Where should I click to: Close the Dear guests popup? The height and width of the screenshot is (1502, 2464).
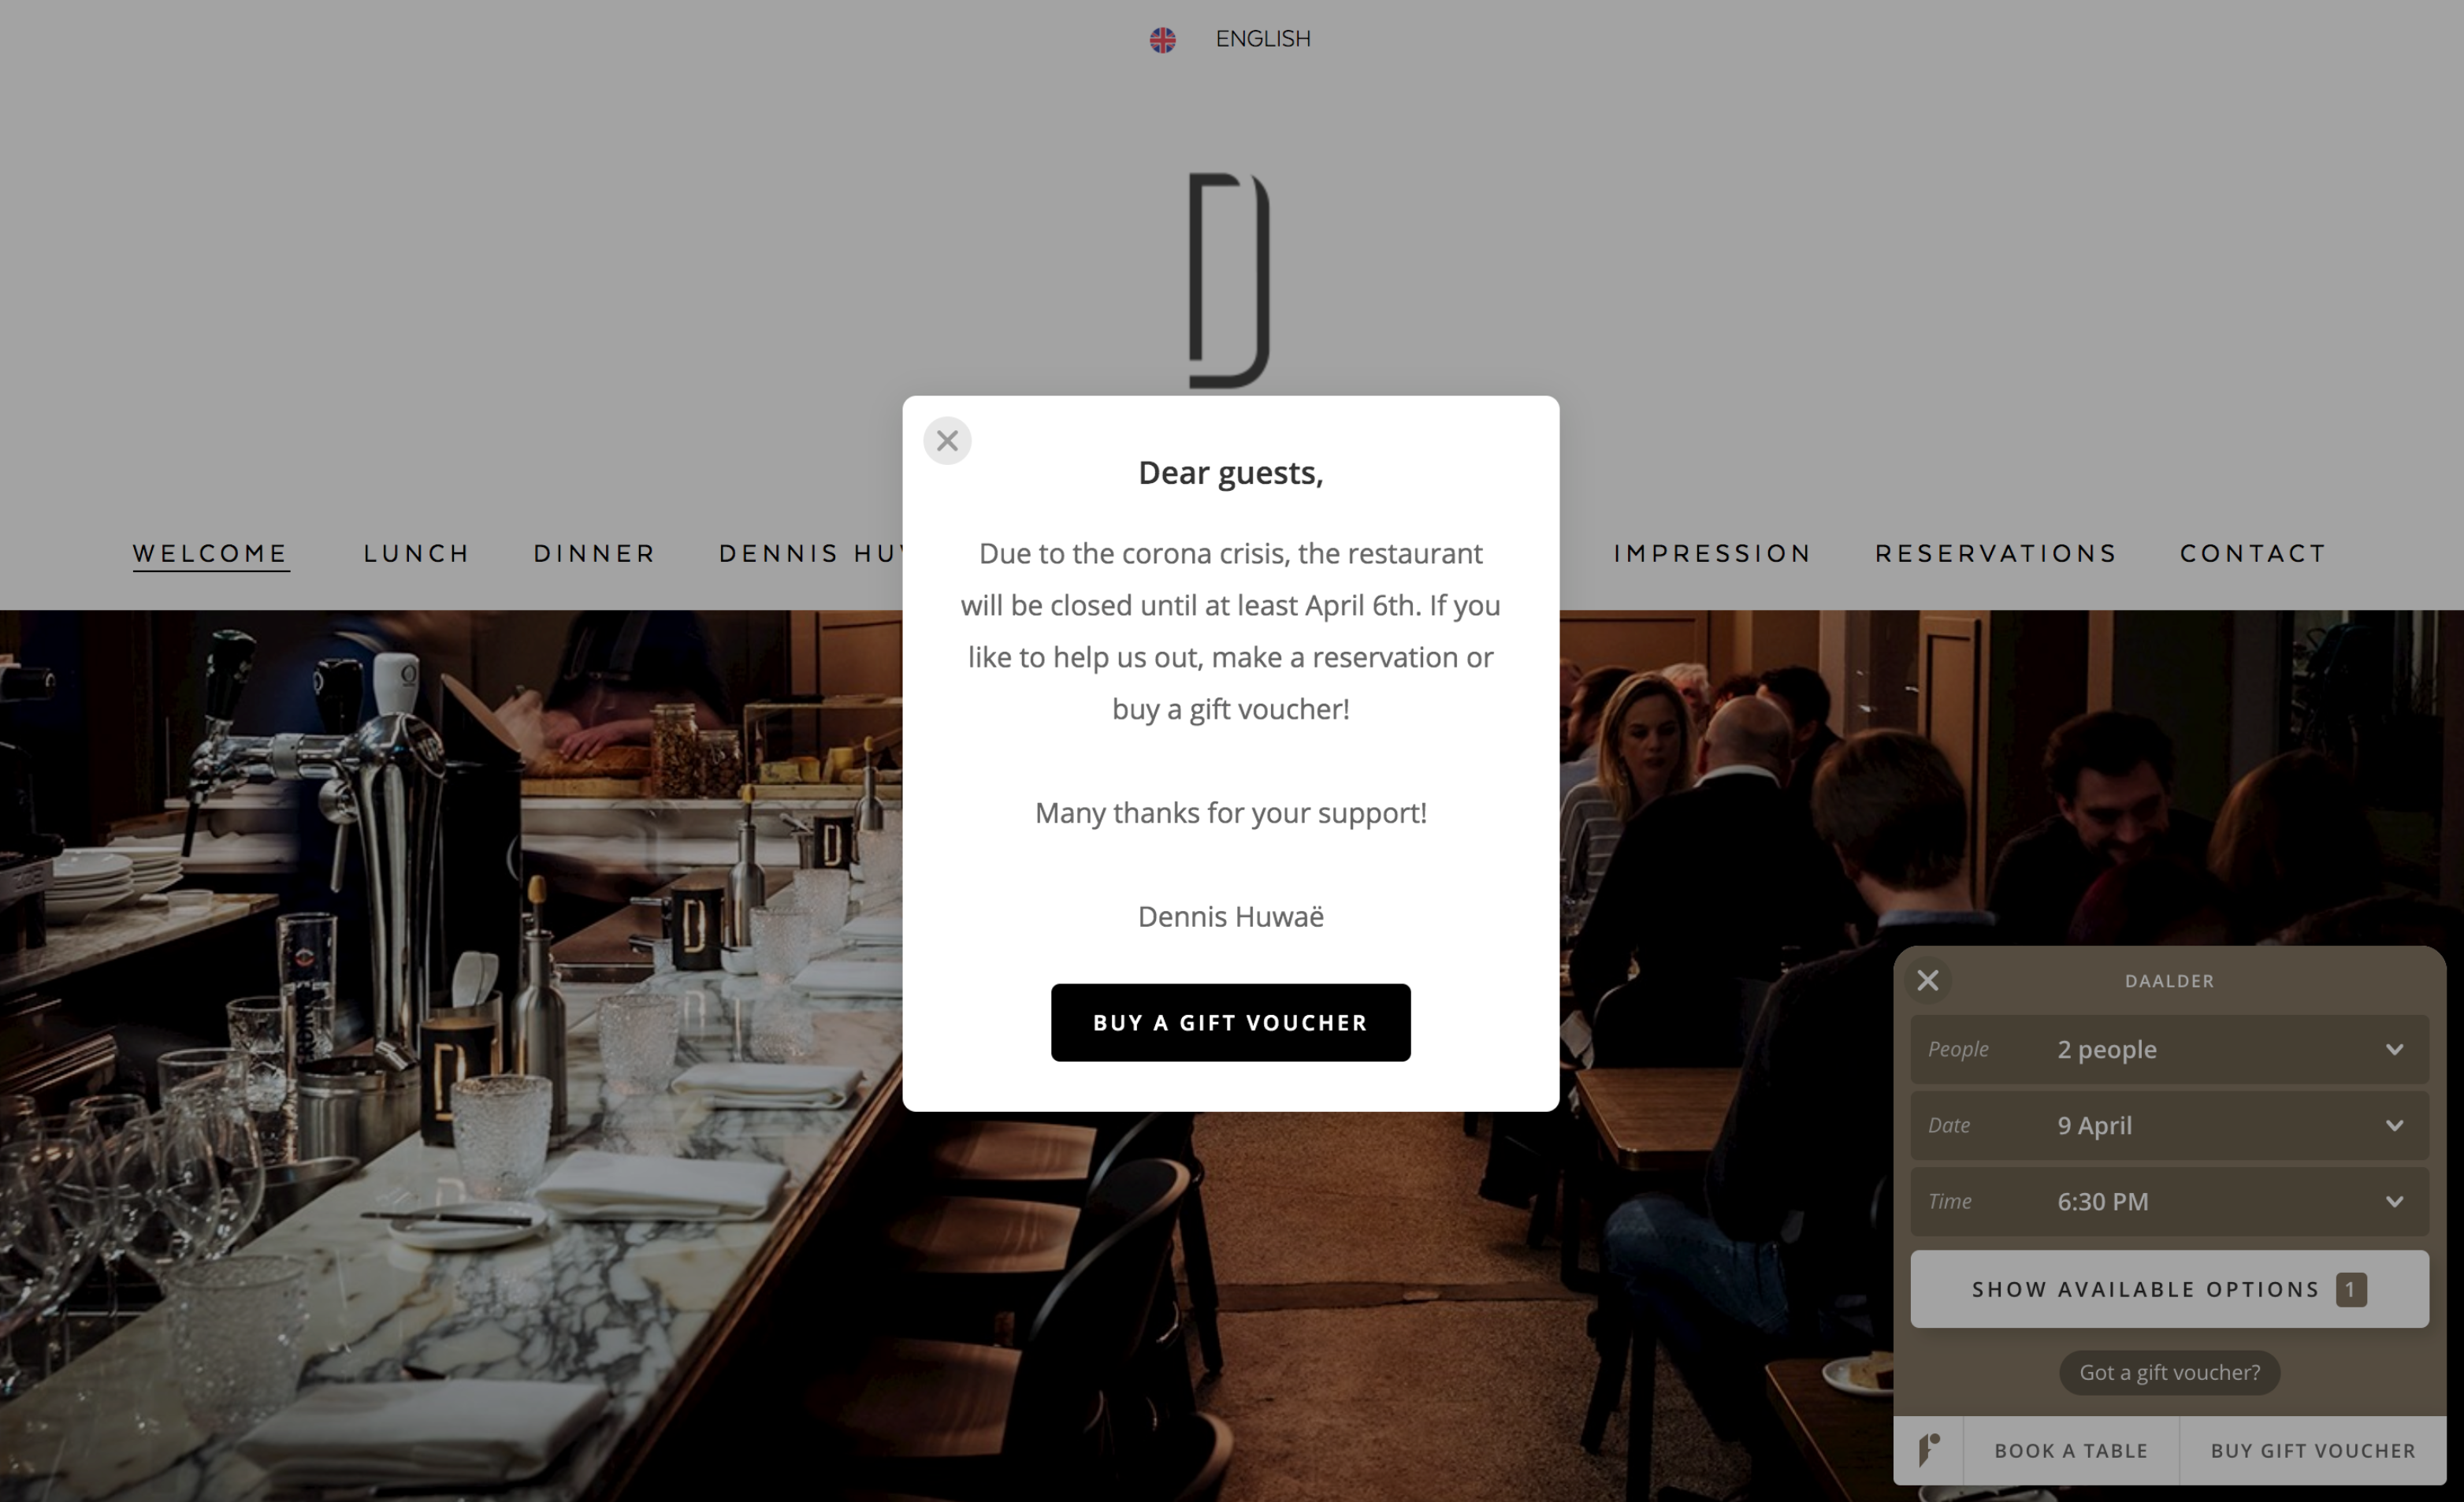947,441
